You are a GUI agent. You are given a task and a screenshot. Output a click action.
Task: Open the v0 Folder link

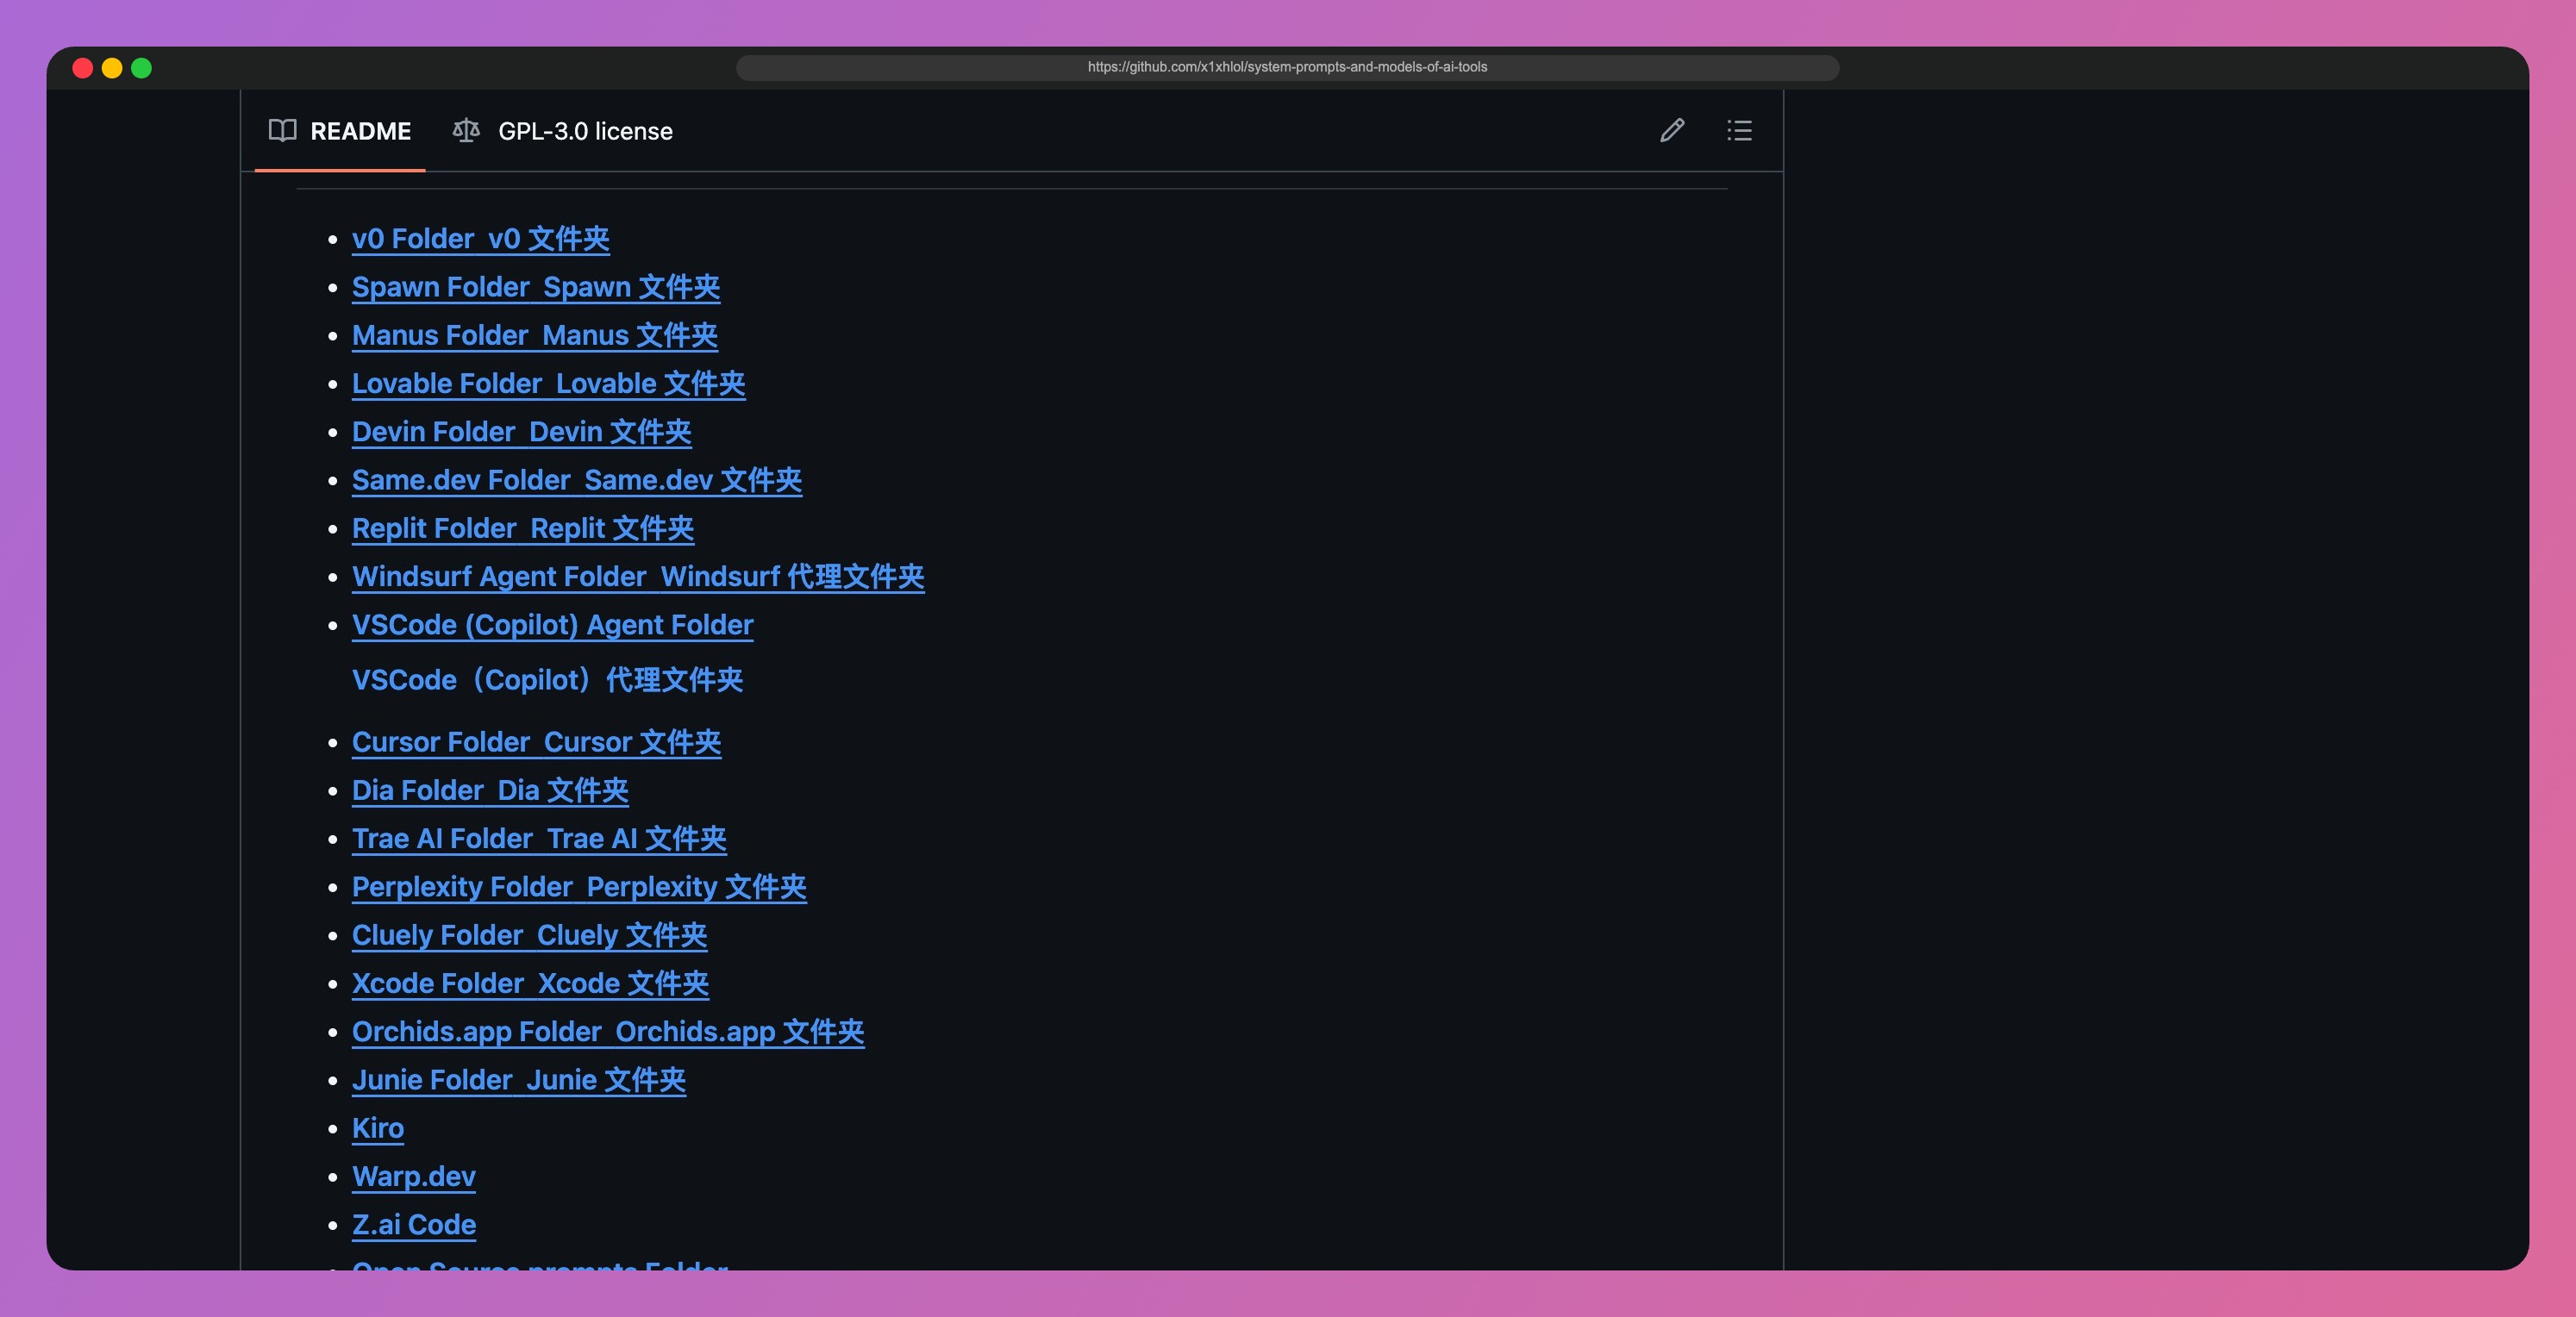(x=480, y=239)
